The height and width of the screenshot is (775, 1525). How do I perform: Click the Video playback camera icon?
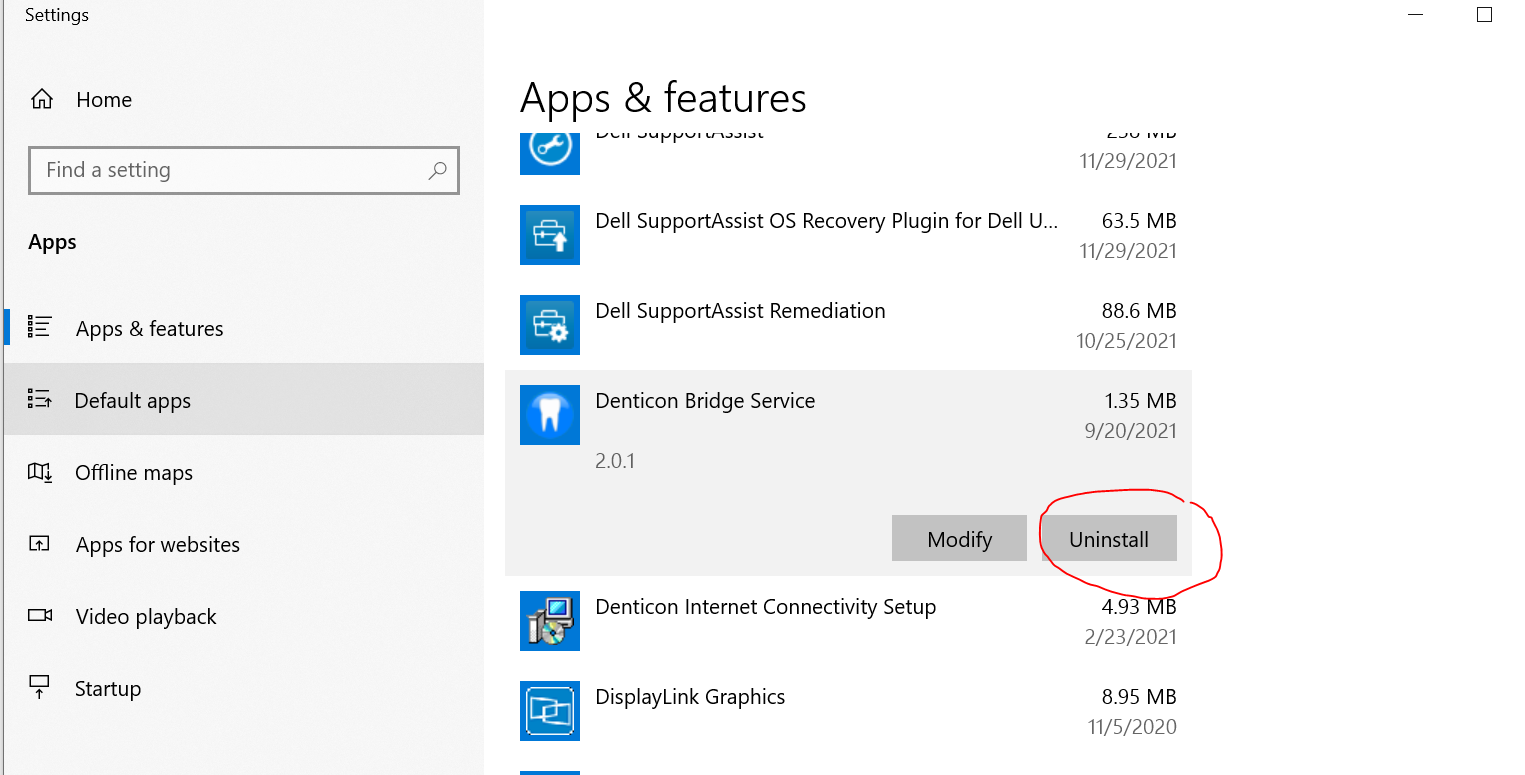click(40, 616)
